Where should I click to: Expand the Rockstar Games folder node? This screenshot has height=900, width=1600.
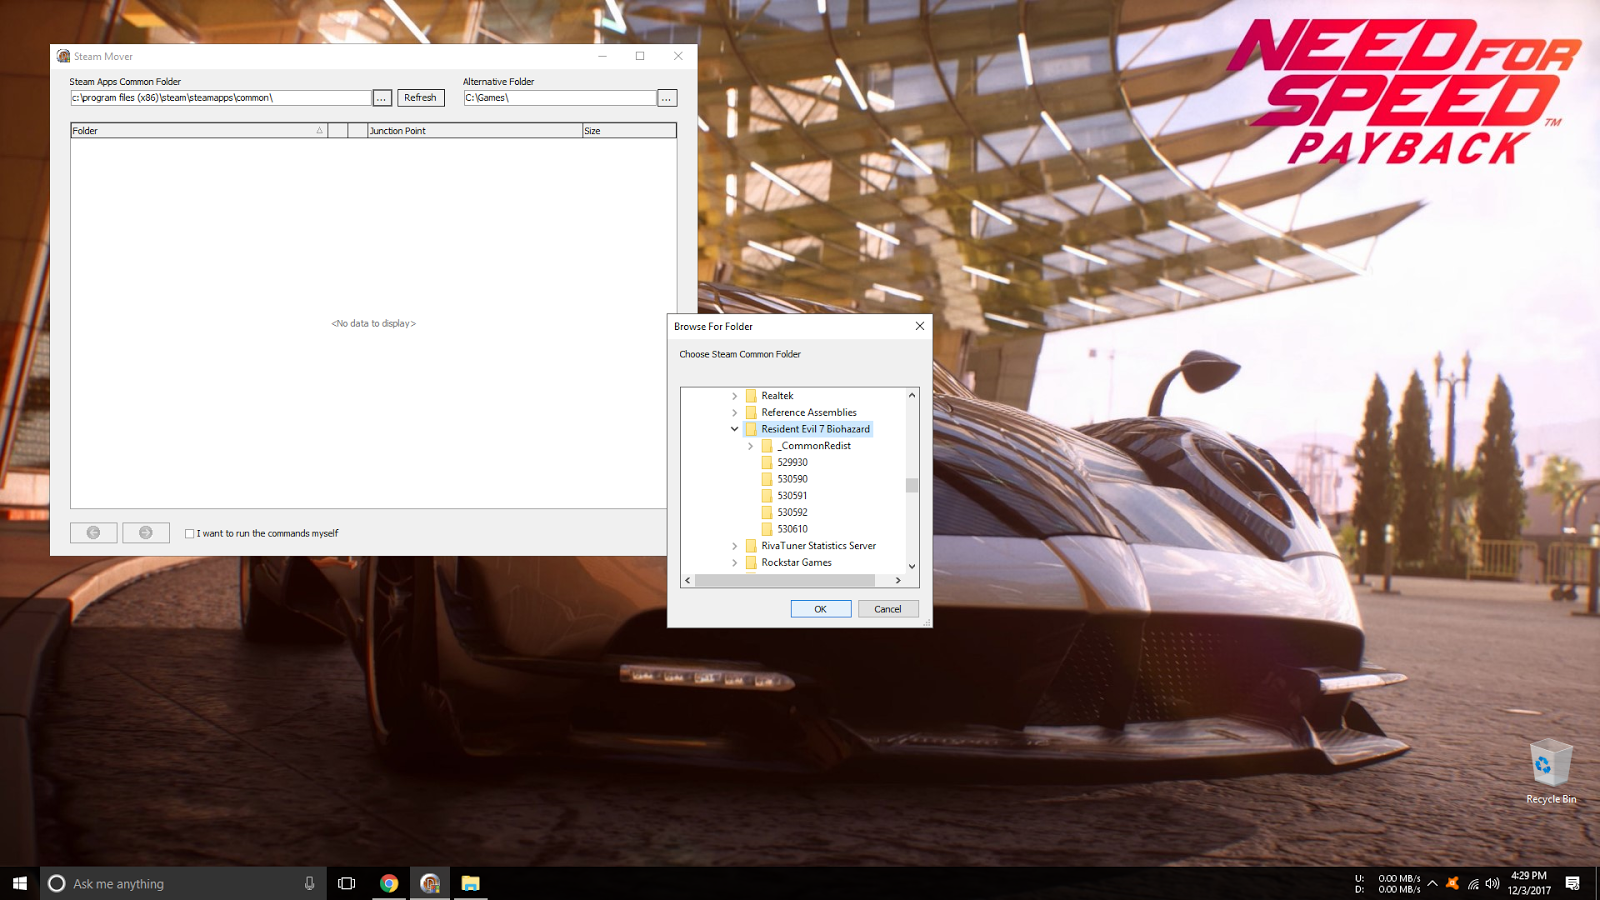point(735,562)
